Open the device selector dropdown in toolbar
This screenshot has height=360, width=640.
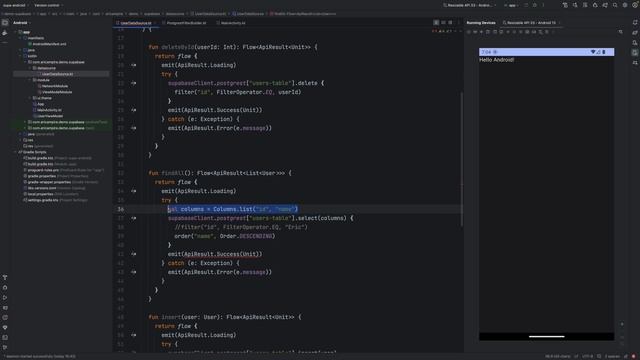(x=469, y=5)
